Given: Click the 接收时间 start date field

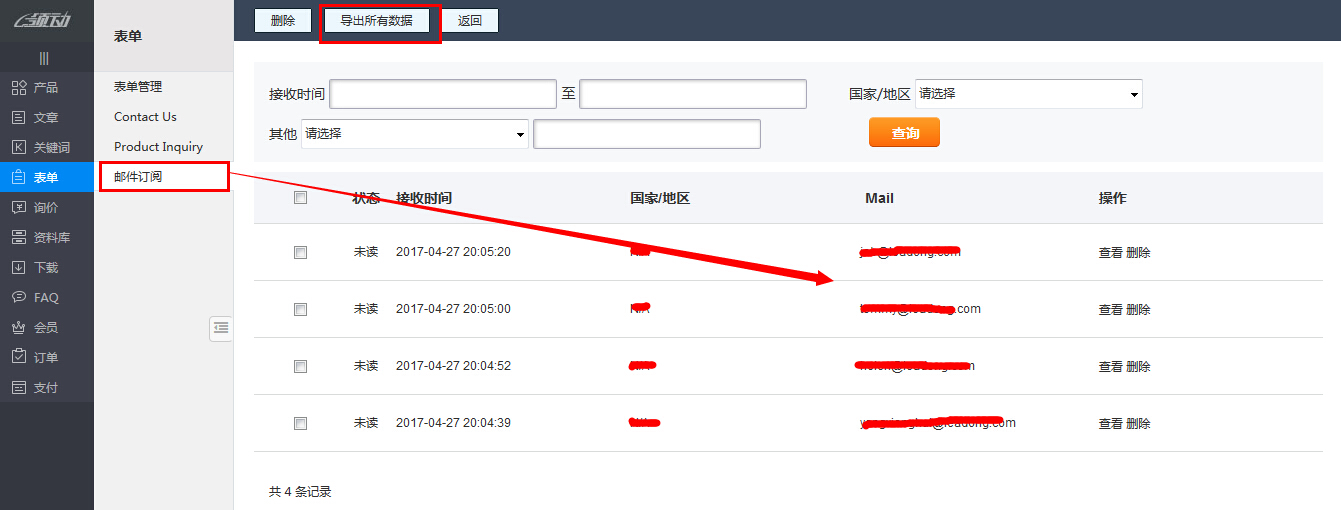Looking at the screenshot, I should (442, 94).
